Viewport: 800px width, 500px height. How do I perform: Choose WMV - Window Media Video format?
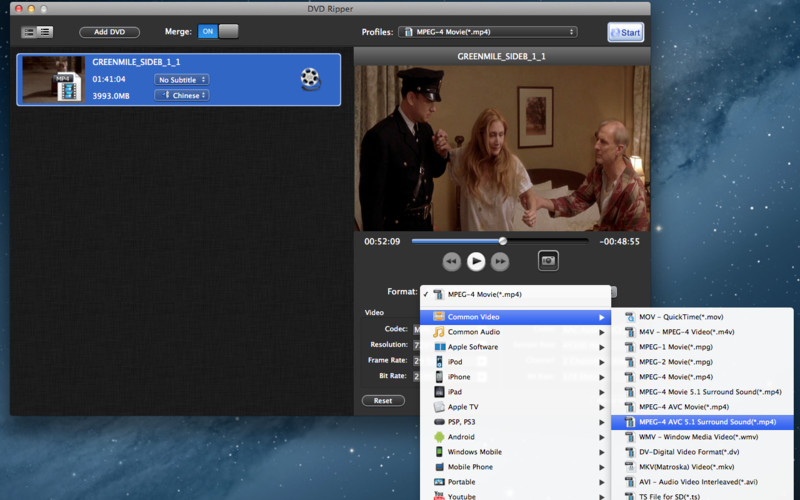coord(702,437)
